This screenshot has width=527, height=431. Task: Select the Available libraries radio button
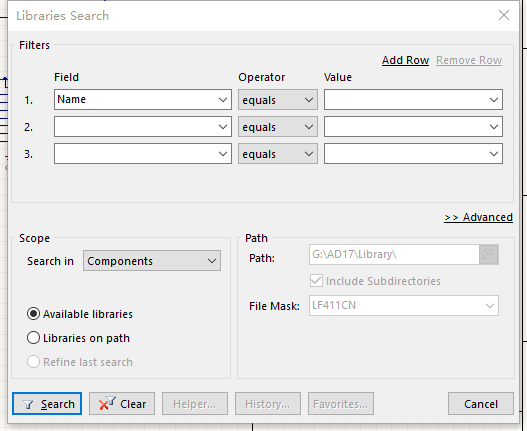pyautogui.click(x=33, y=314)
